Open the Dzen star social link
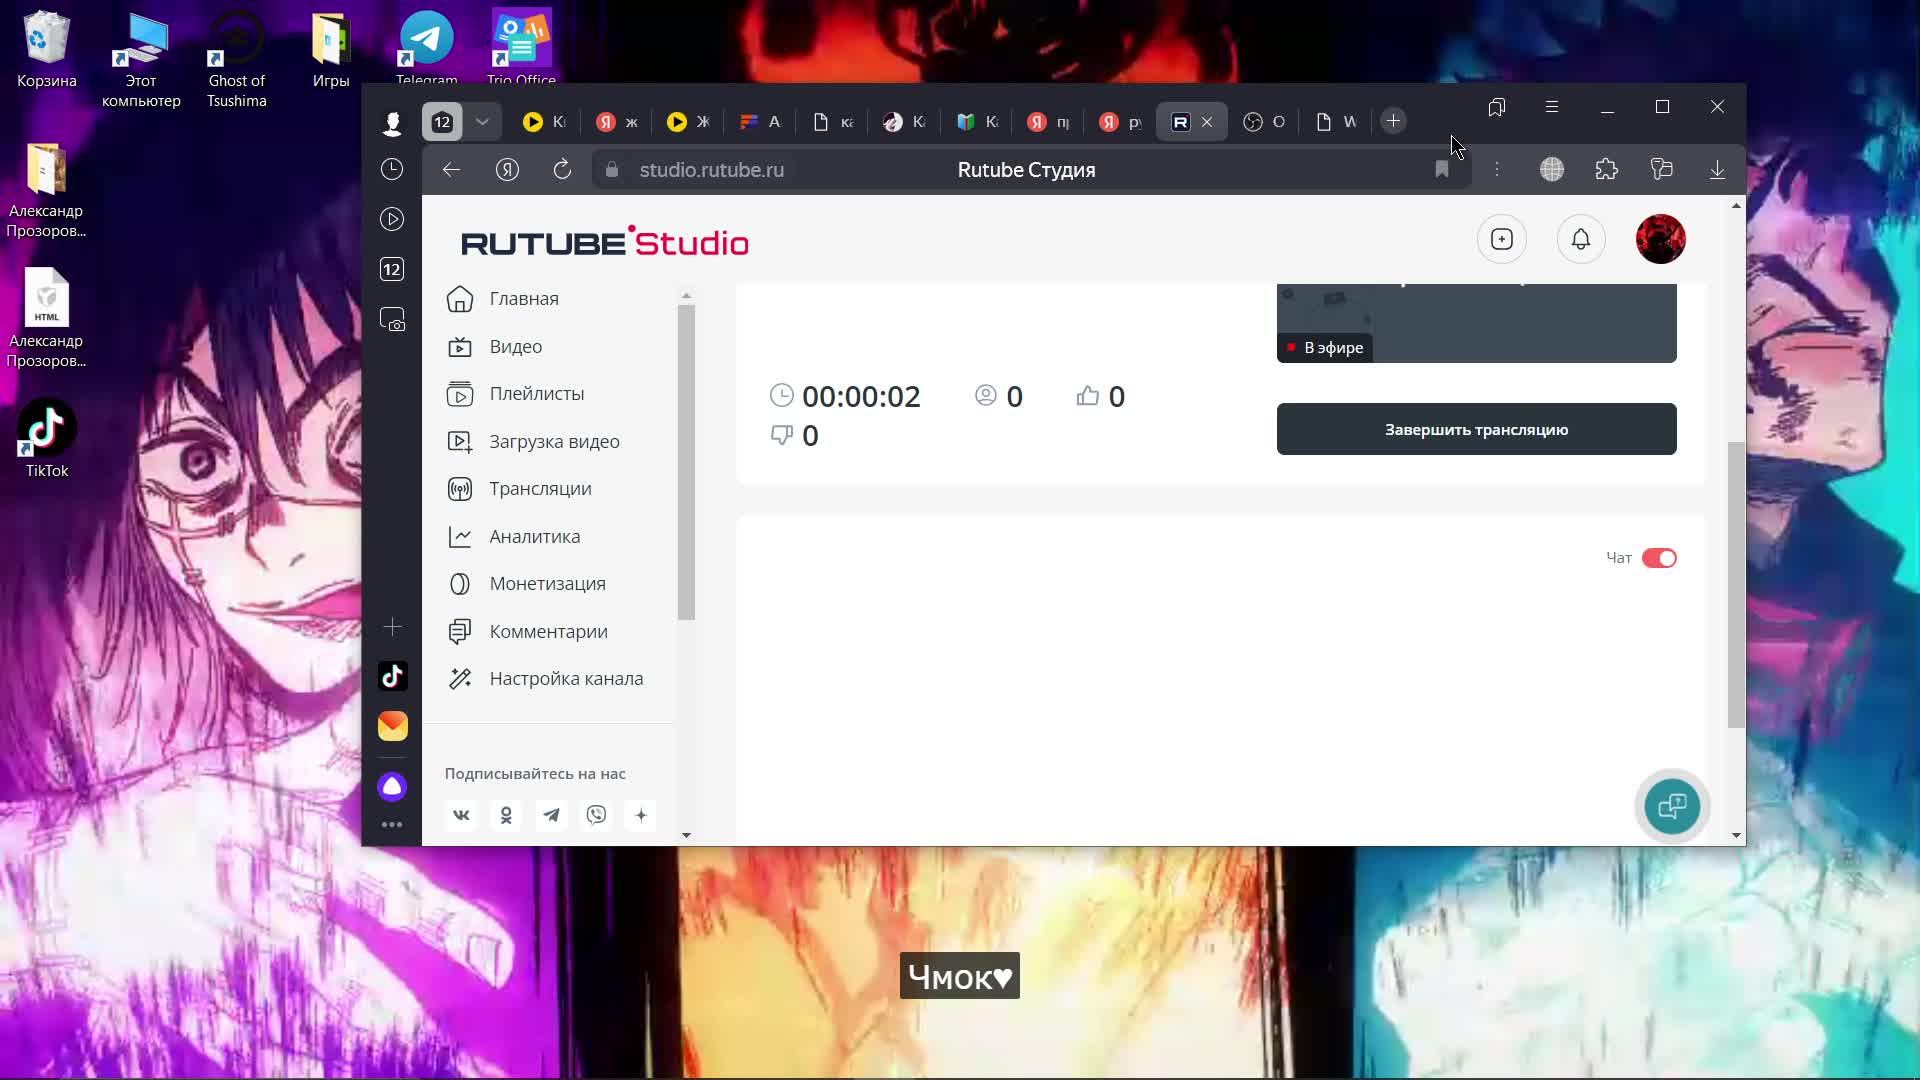 (641, 815)
